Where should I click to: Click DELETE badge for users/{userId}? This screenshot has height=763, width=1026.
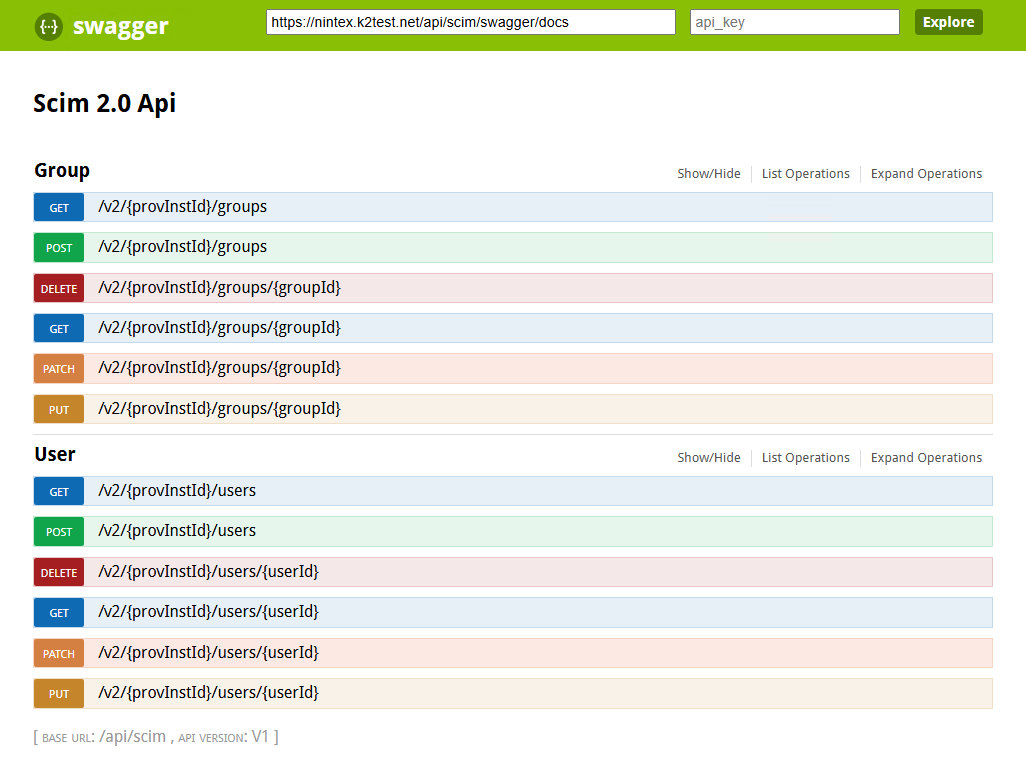pyautogui.click(x=59, y=573)
